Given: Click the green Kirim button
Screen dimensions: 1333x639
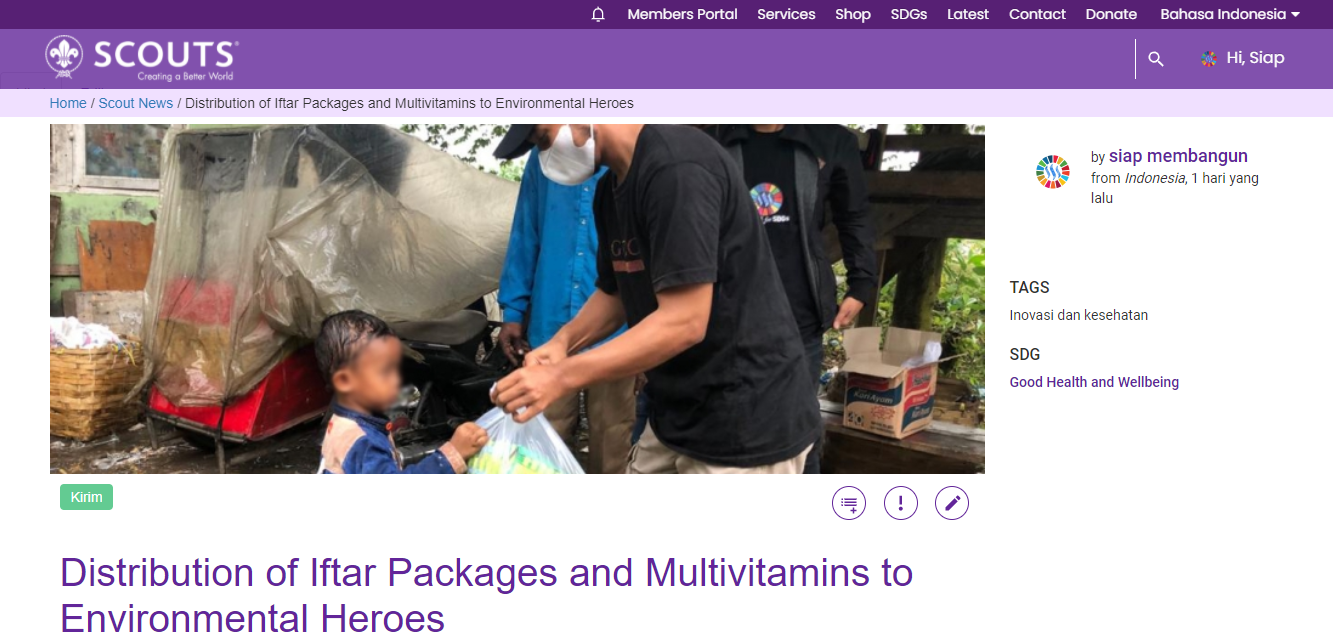Looking at the screenshot, I should click(x=86, y=497).
